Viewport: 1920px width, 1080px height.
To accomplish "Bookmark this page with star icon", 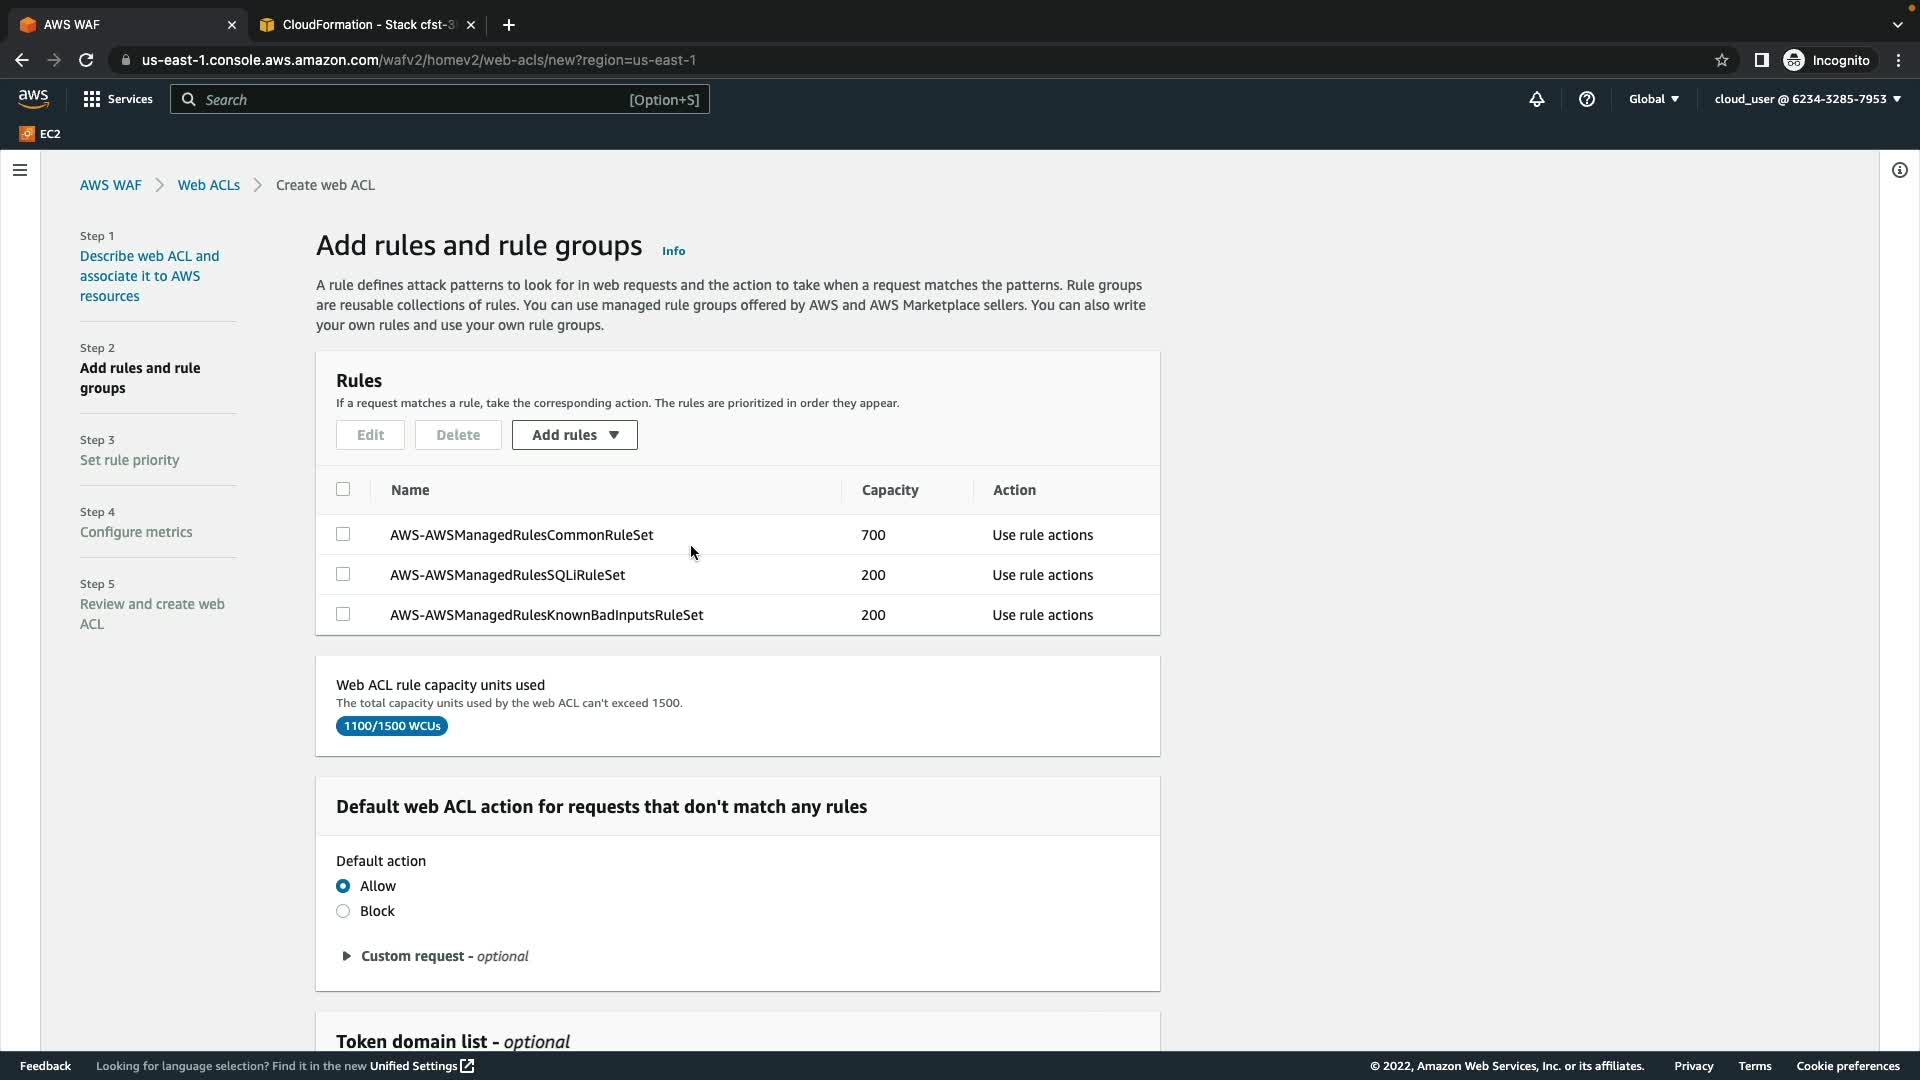I will (x=1722, y=60).
